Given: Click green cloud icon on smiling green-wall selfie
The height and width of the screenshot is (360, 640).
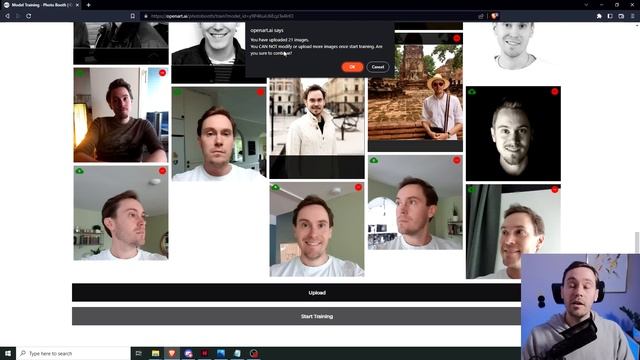Looking at the screenshot, I should click(276, 187).
